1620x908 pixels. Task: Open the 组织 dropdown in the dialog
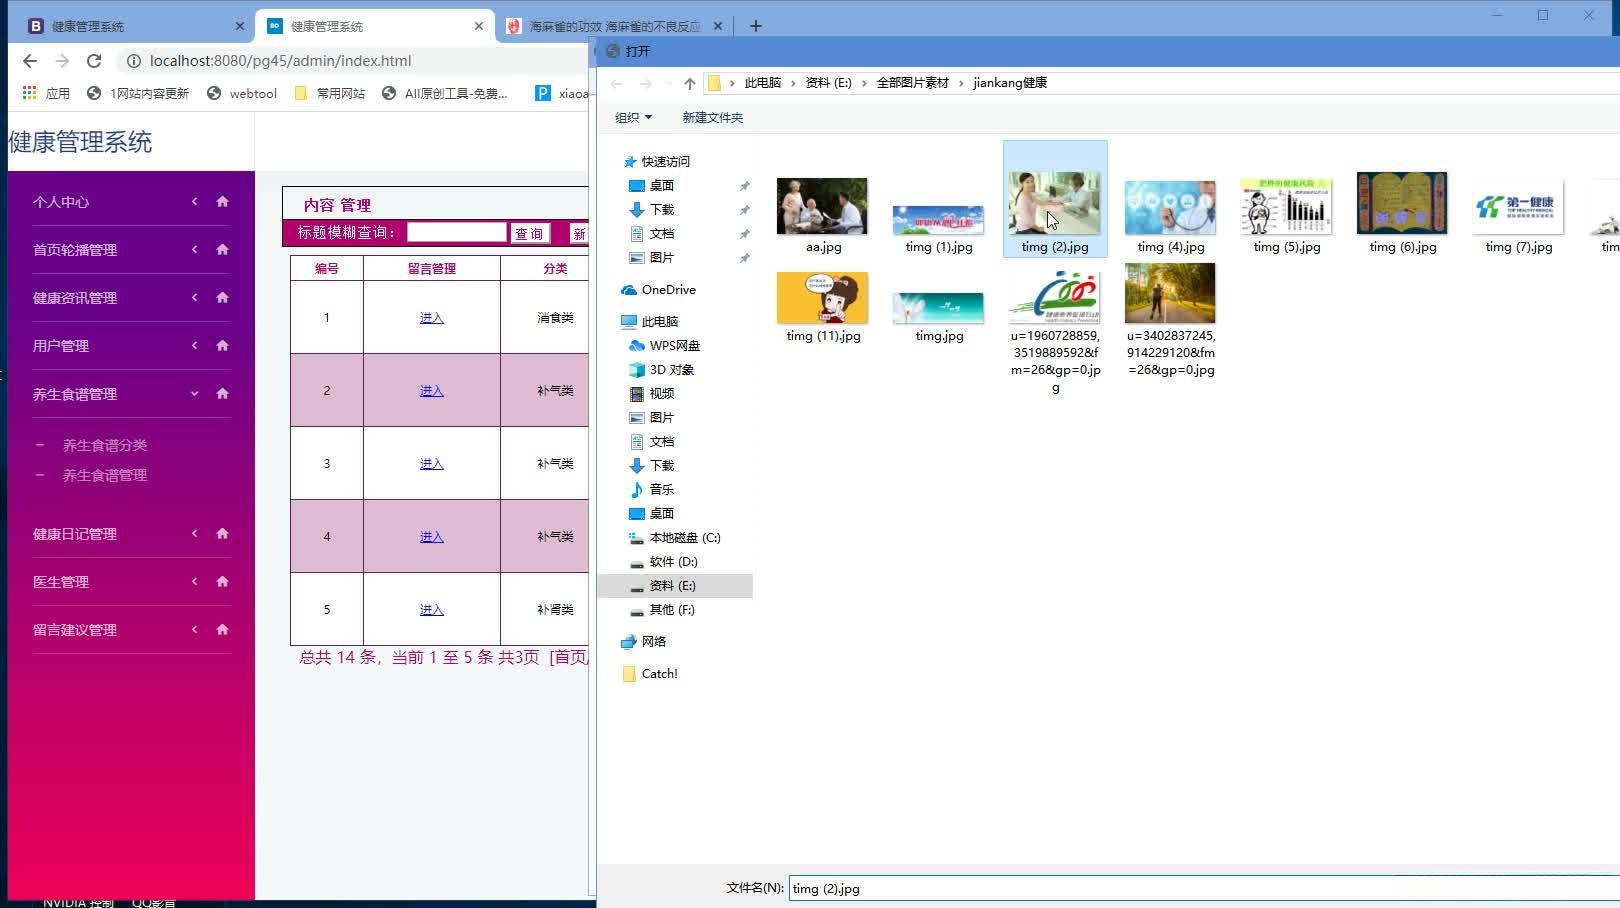coord(632,117)
